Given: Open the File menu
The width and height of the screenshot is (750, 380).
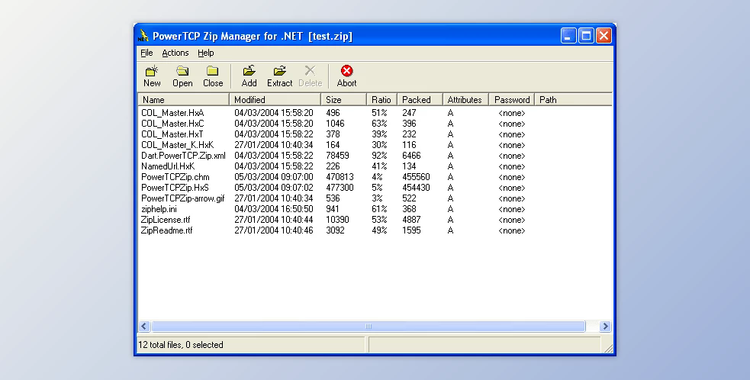Looking at the screenshot, I should [x=146, y=53].
